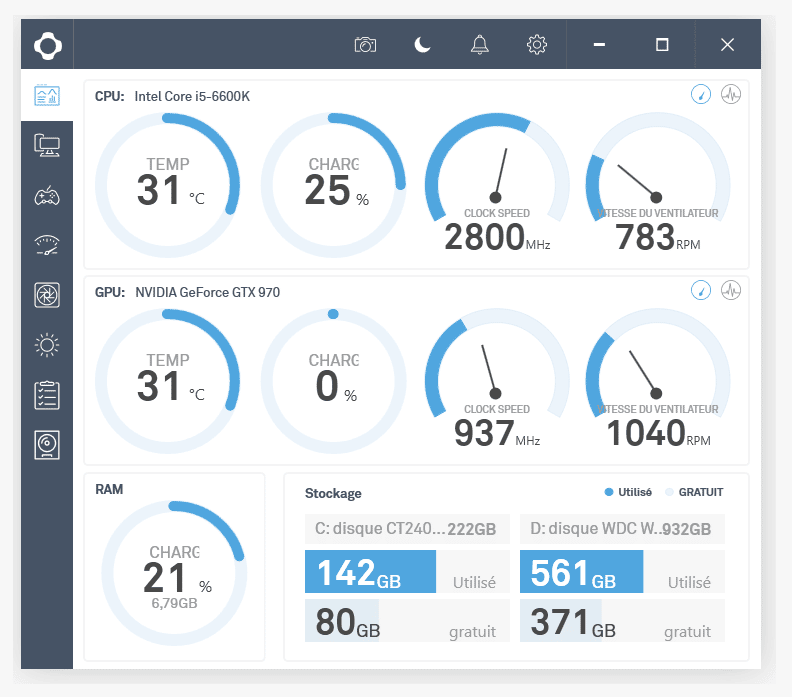Image resolution: width=792 pixels, height=697 pixels.
Task: Open settings gear in title bar
Action: pyautogui.click(x=537, y=45)
